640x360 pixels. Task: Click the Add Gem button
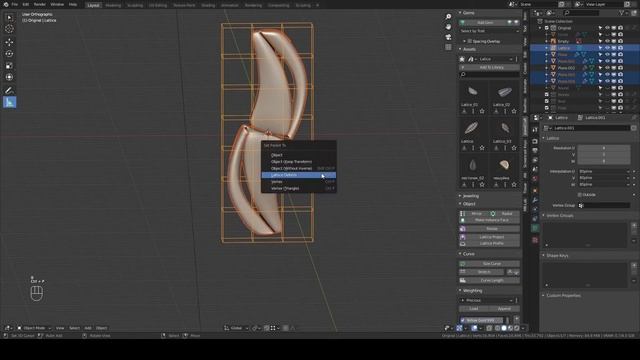484,23
